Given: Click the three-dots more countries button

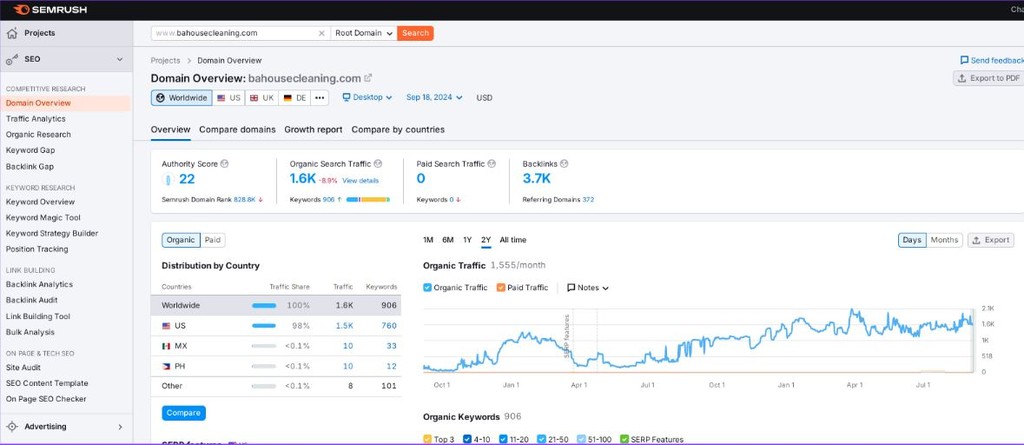Looking at the screenshot, I should tap(319, 98).
